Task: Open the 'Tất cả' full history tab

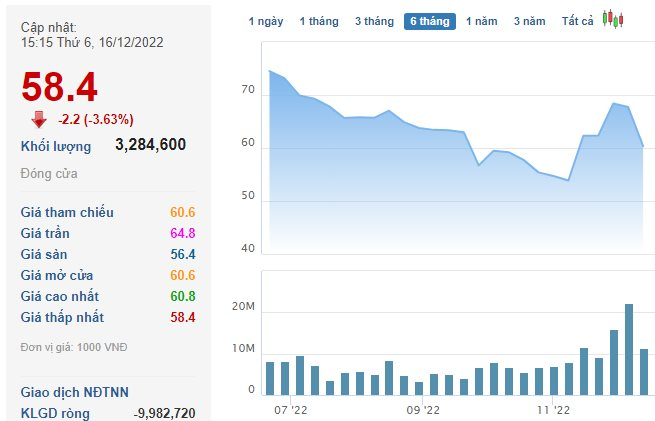Action: click(x=577, y=21)
